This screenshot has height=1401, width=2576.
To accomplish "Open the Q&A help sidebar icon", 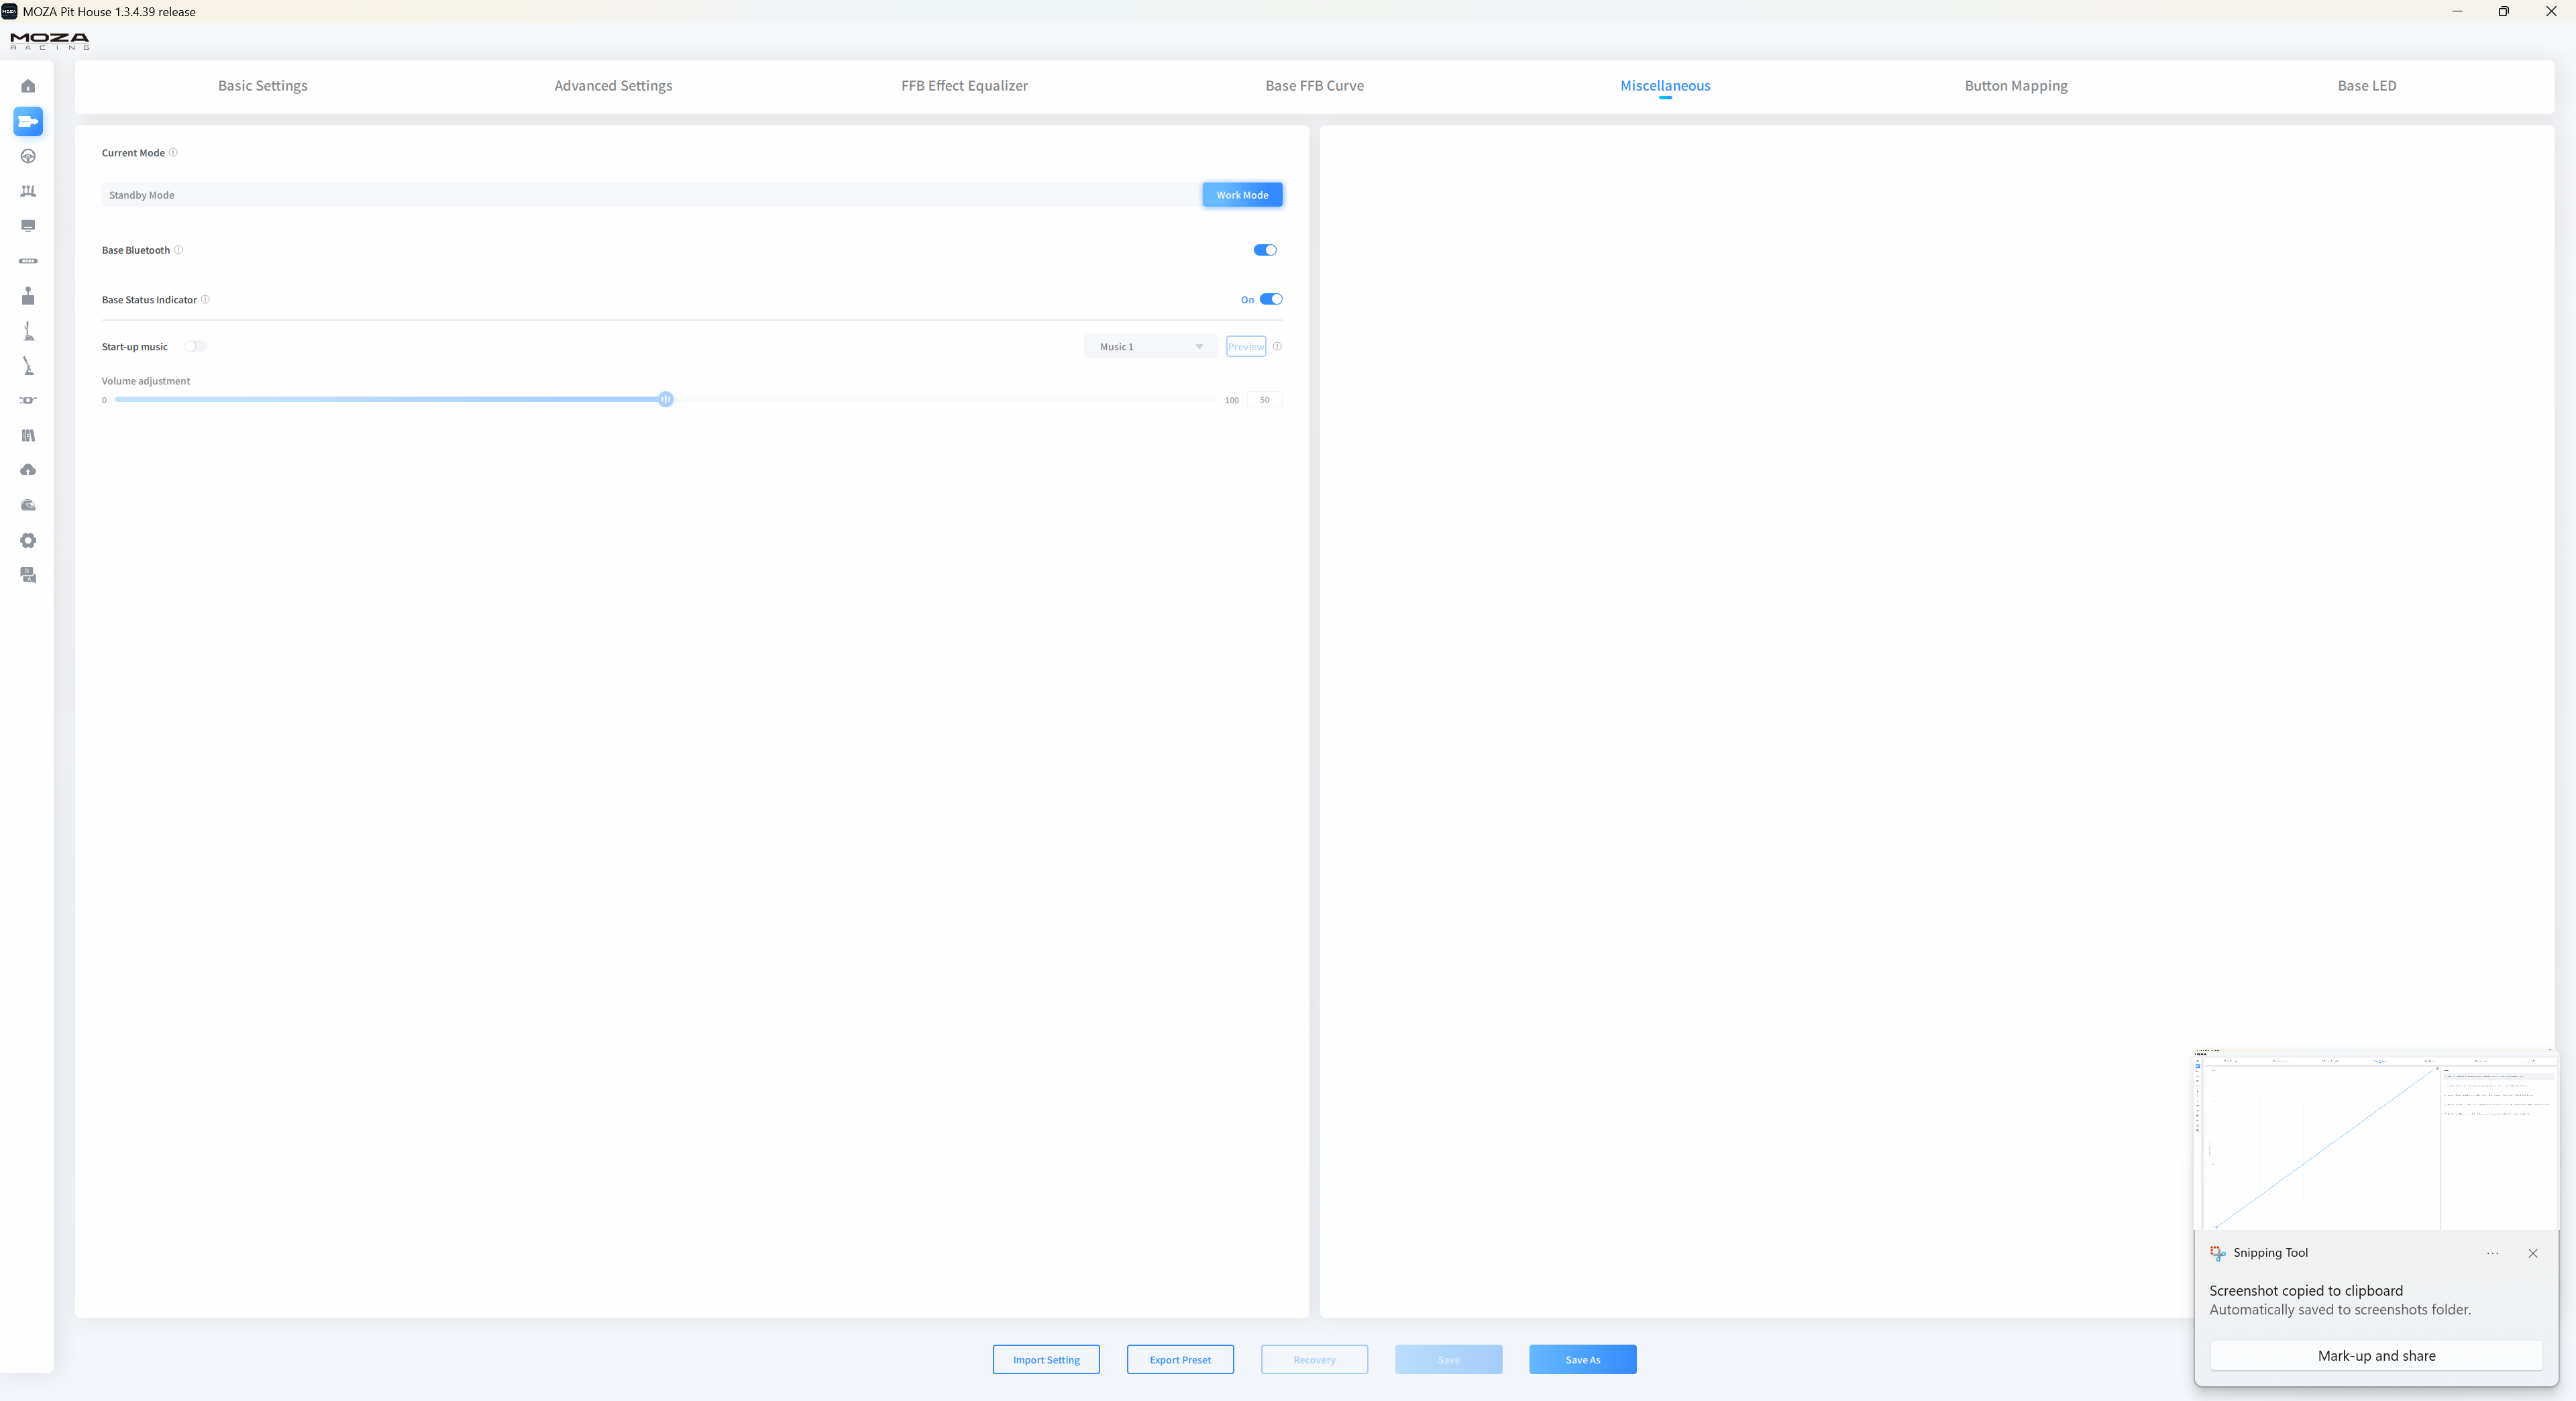I will (x=28, y=575).
